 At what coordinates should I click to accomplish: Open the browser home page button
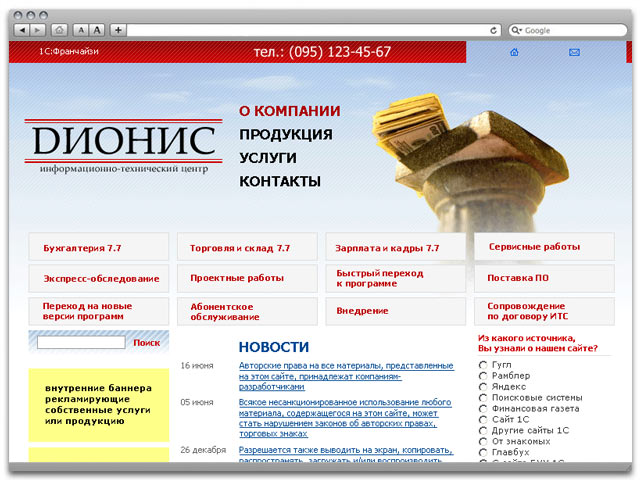[x=59, y=30]
